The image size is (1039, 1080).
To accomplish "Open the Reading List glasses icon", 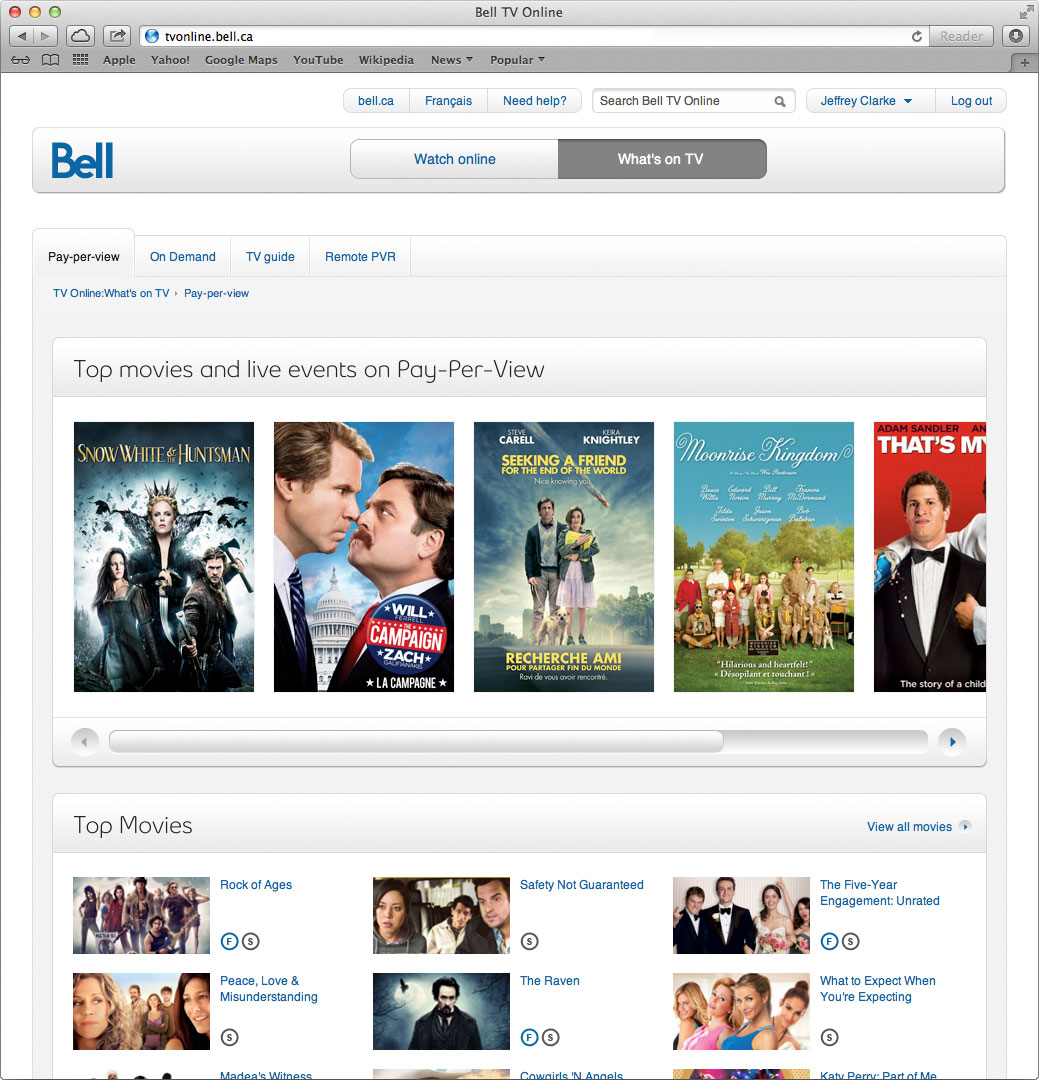I will coord(21,60).
